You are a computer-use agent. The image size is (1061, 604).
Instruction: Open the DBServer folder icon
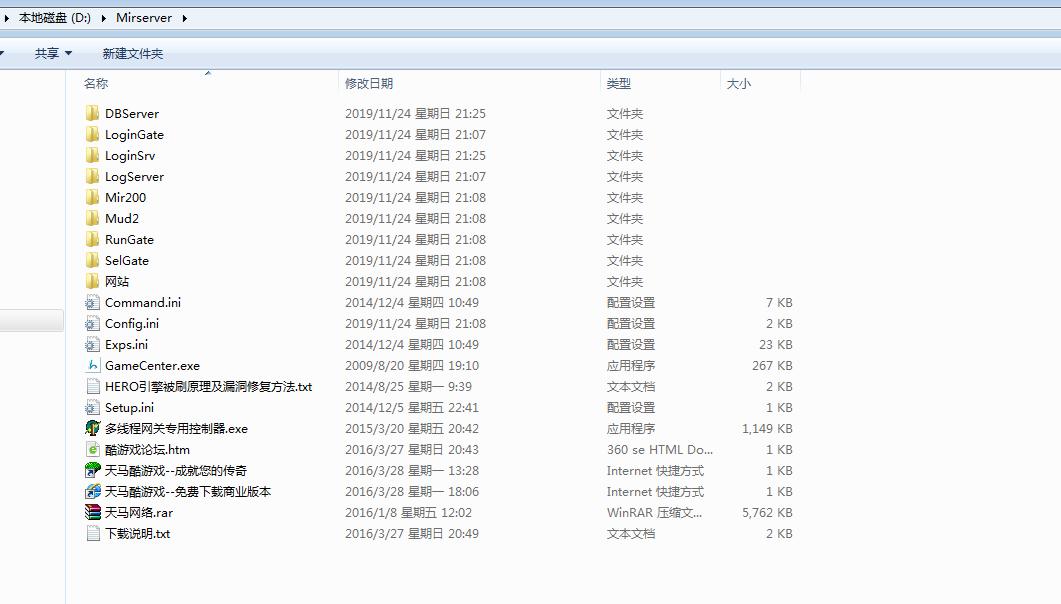tap(92, 113)
